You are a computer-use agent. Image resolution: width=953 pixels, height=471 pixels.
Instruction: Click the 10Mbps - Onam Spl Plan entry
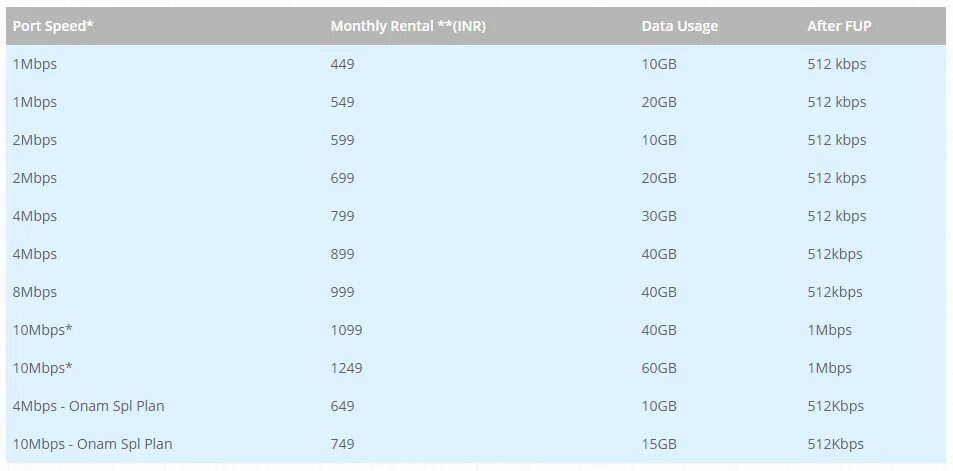(x=92, y=444)
